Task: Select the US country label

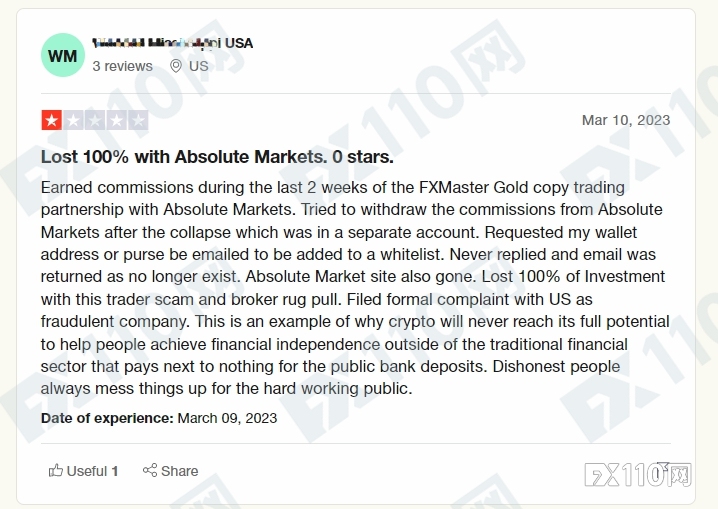Action: (x=199, y=66)
